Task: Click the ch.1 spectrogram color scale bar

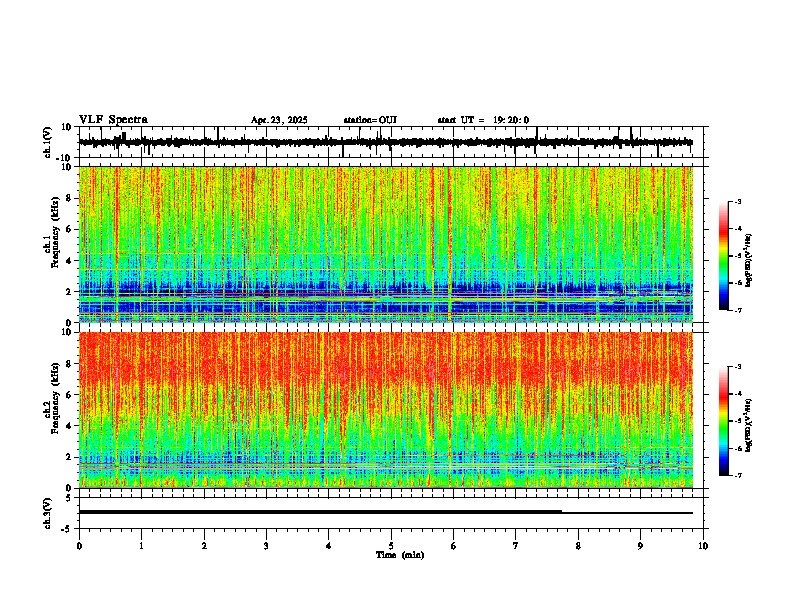Action: pos(723,256)
